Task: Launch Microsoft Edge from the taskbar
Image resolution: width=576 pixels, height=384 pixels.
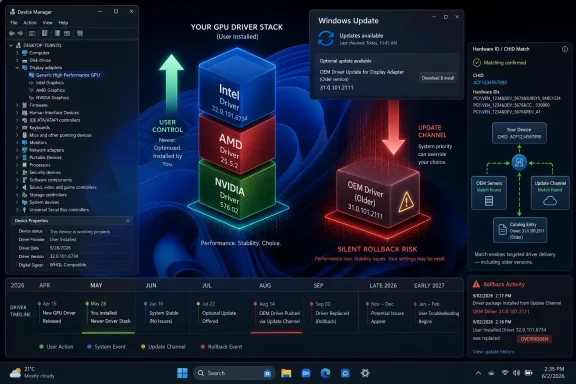Action: point(325,373)
